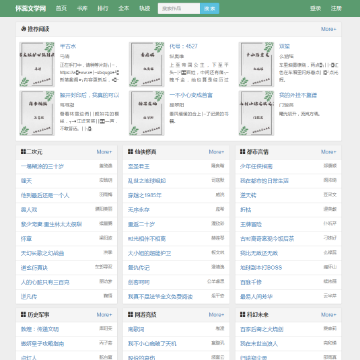Open 我在都市的日常生活 in 都市言情 list
This screenshot has height=360, width=360.
[264, 181]
